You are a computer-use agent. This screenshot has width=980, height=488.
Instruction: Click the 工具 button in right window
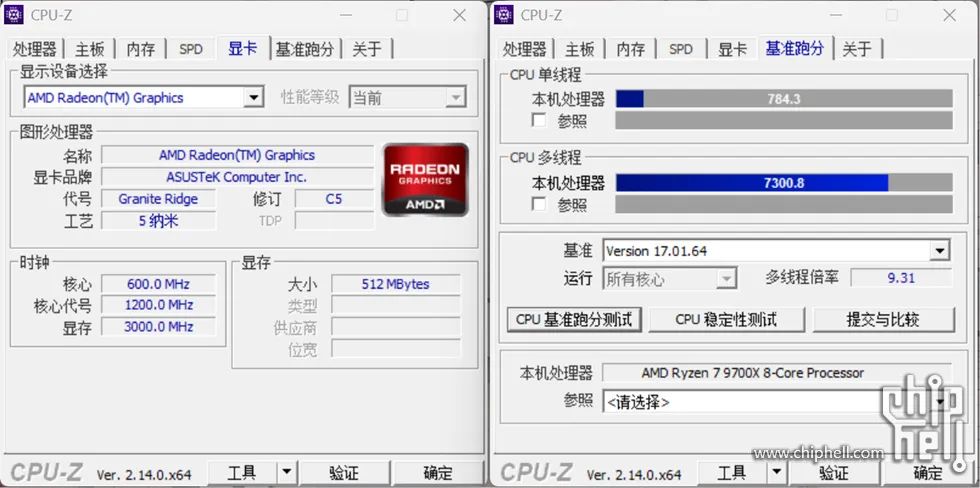pyautogui.click(x=731, y=472)
